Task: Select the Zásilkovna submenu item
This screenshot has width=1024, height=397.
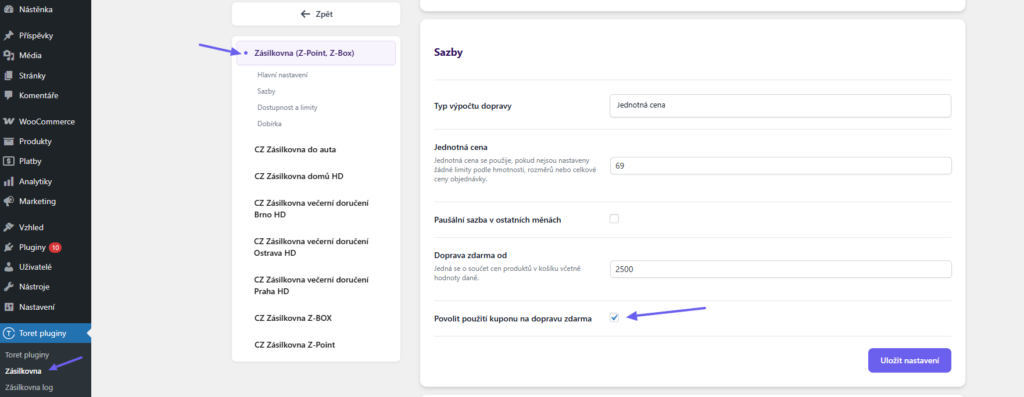Action: click(23, 371)
